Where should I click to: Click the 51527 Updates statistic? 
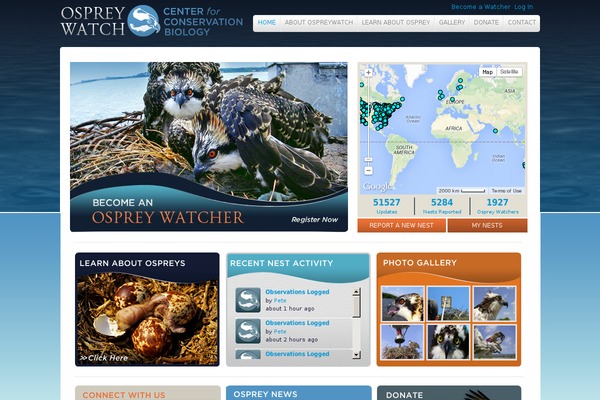click(386, 206)
